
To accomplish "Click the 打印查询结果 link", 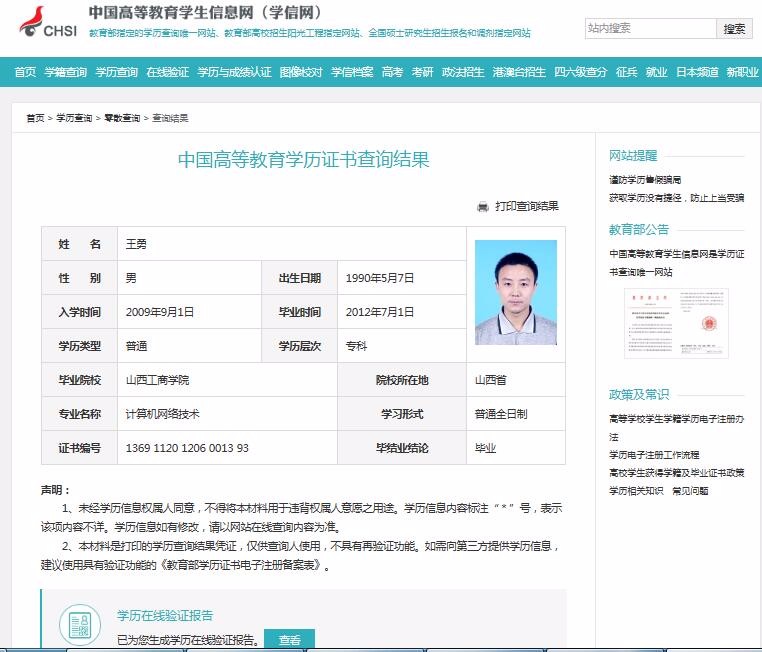I will [527, 206].
